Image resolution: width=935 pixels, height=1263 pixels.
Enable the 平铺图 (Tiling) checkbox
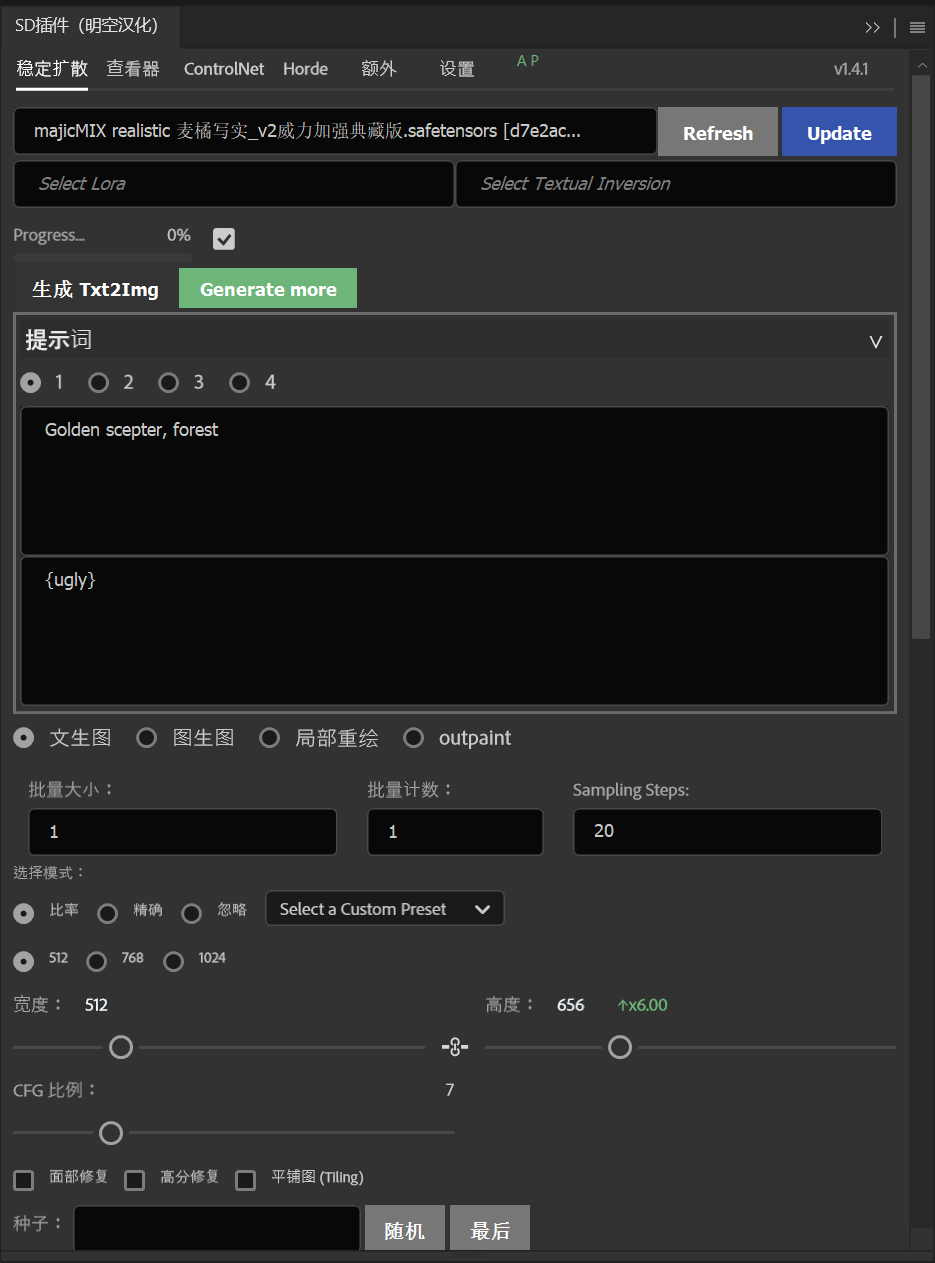(x=245, y=1180)
